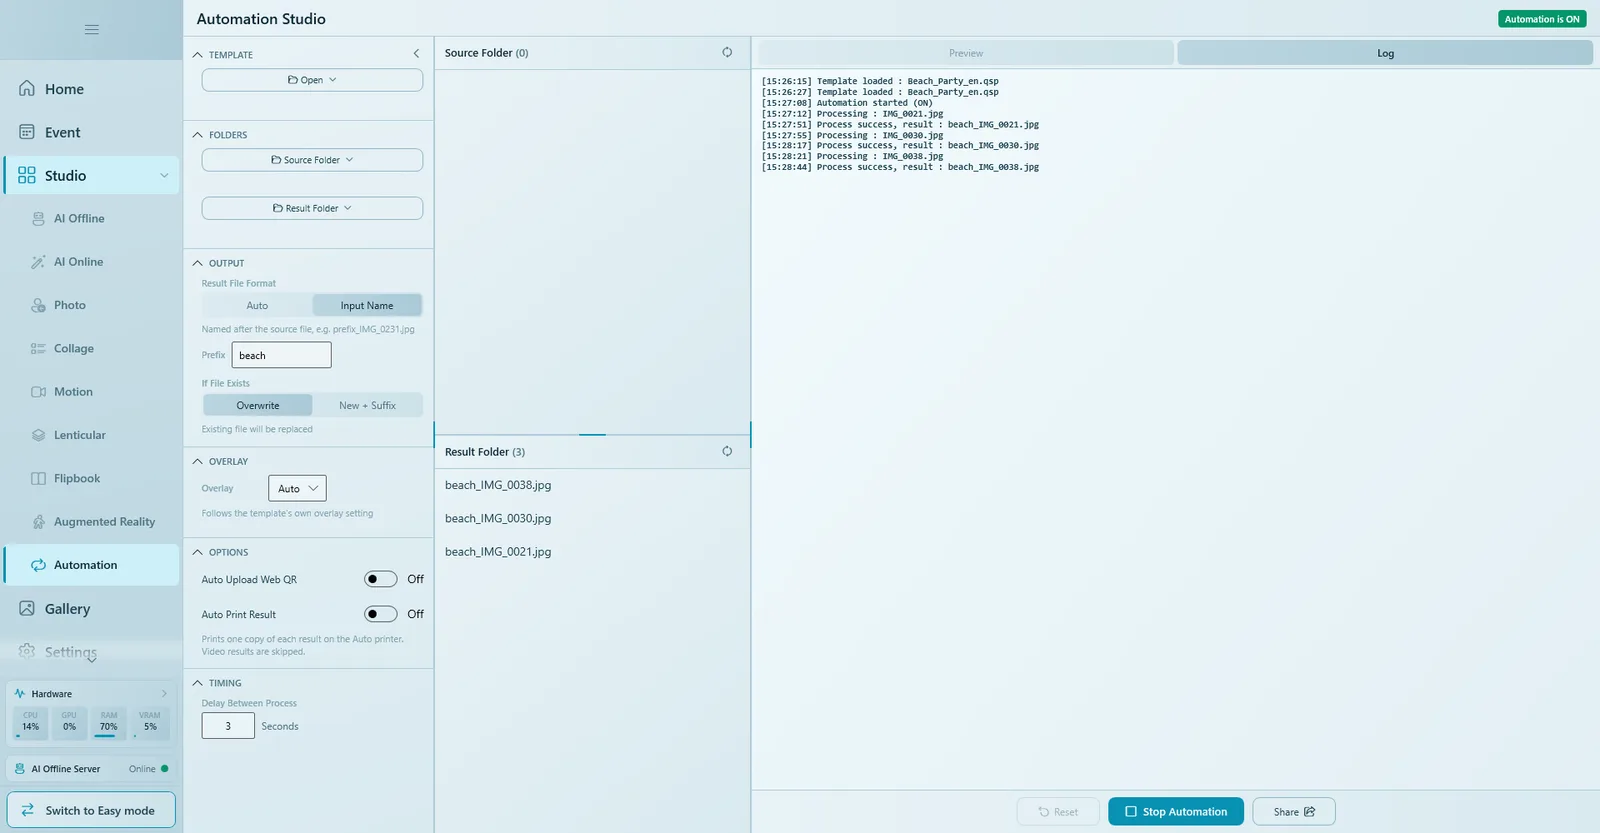Screen dimensions: 1600x833
Task: Open the Event section
Action: click(91, 132)
